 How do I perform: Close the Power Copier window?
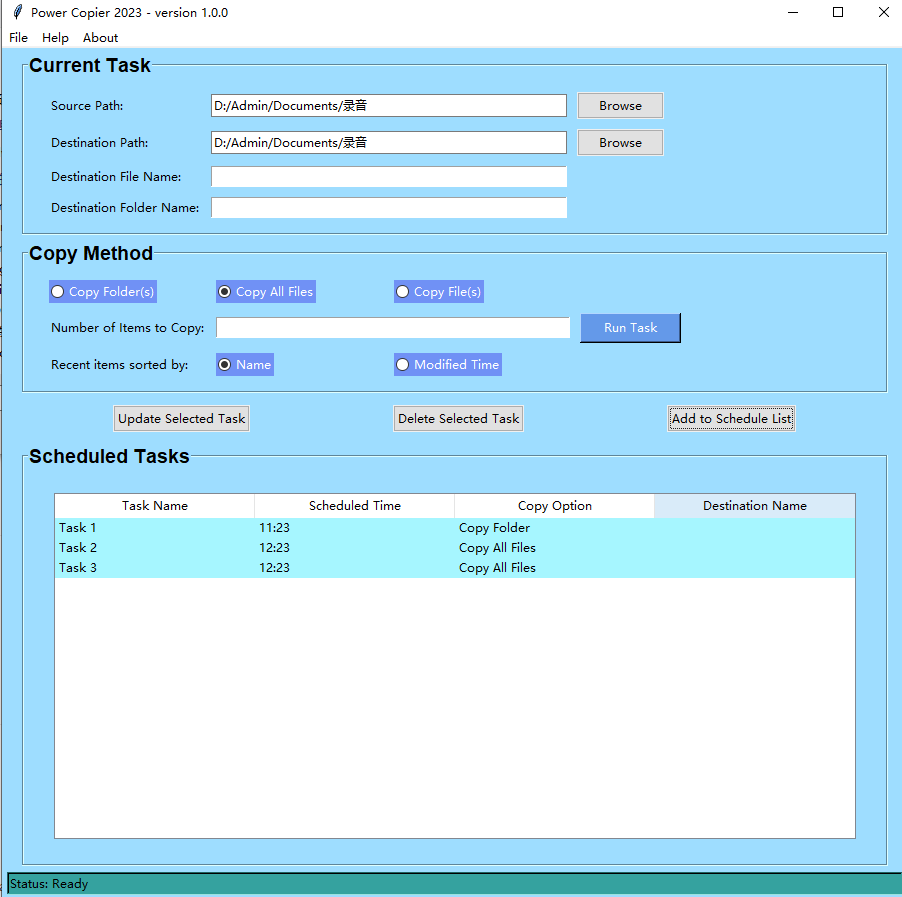[884, 12]
